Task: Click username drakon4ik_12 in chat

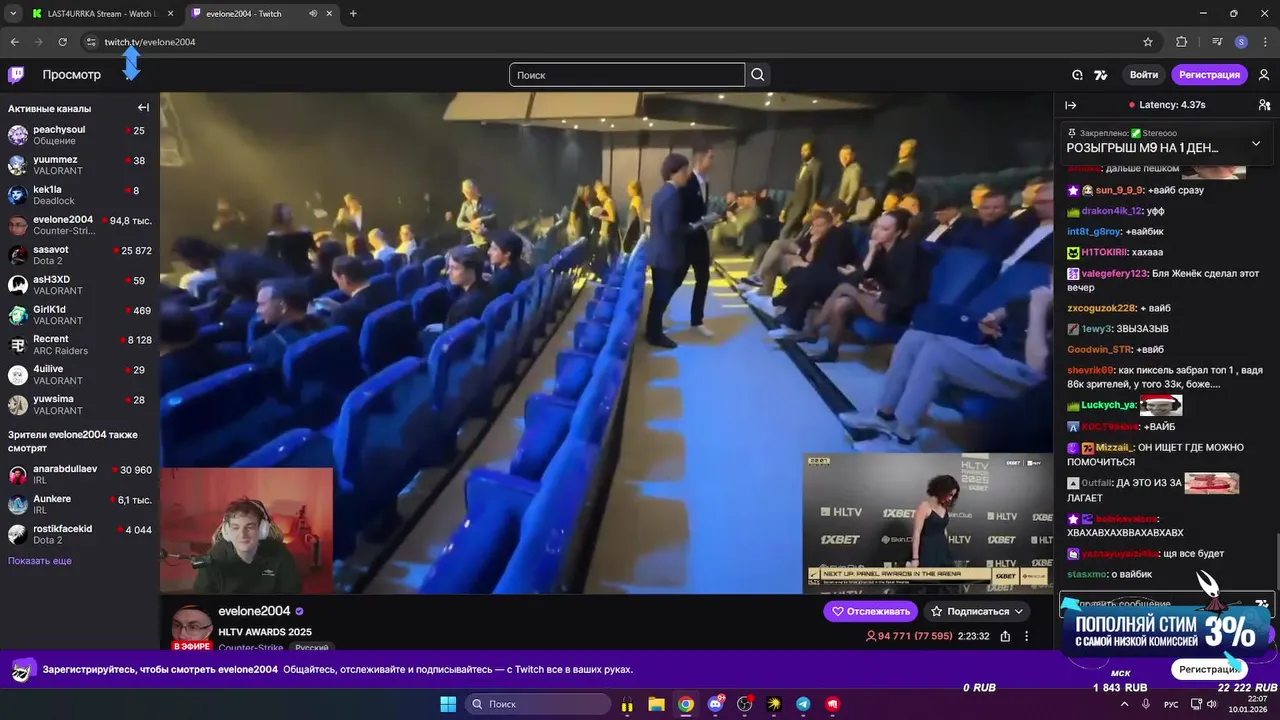Action: pyautogui.click(x=1112, y=211)
